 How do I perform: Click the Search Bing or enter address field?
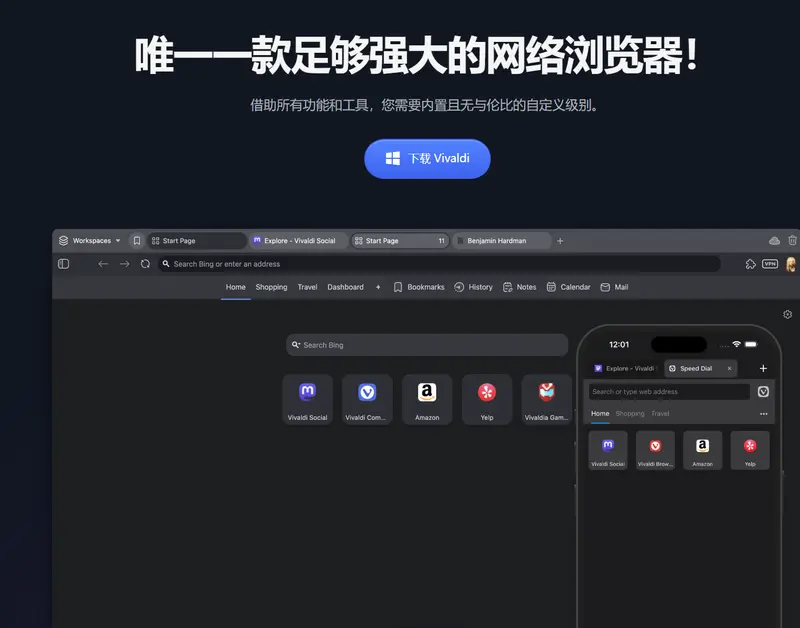click(x=439, y=264)
